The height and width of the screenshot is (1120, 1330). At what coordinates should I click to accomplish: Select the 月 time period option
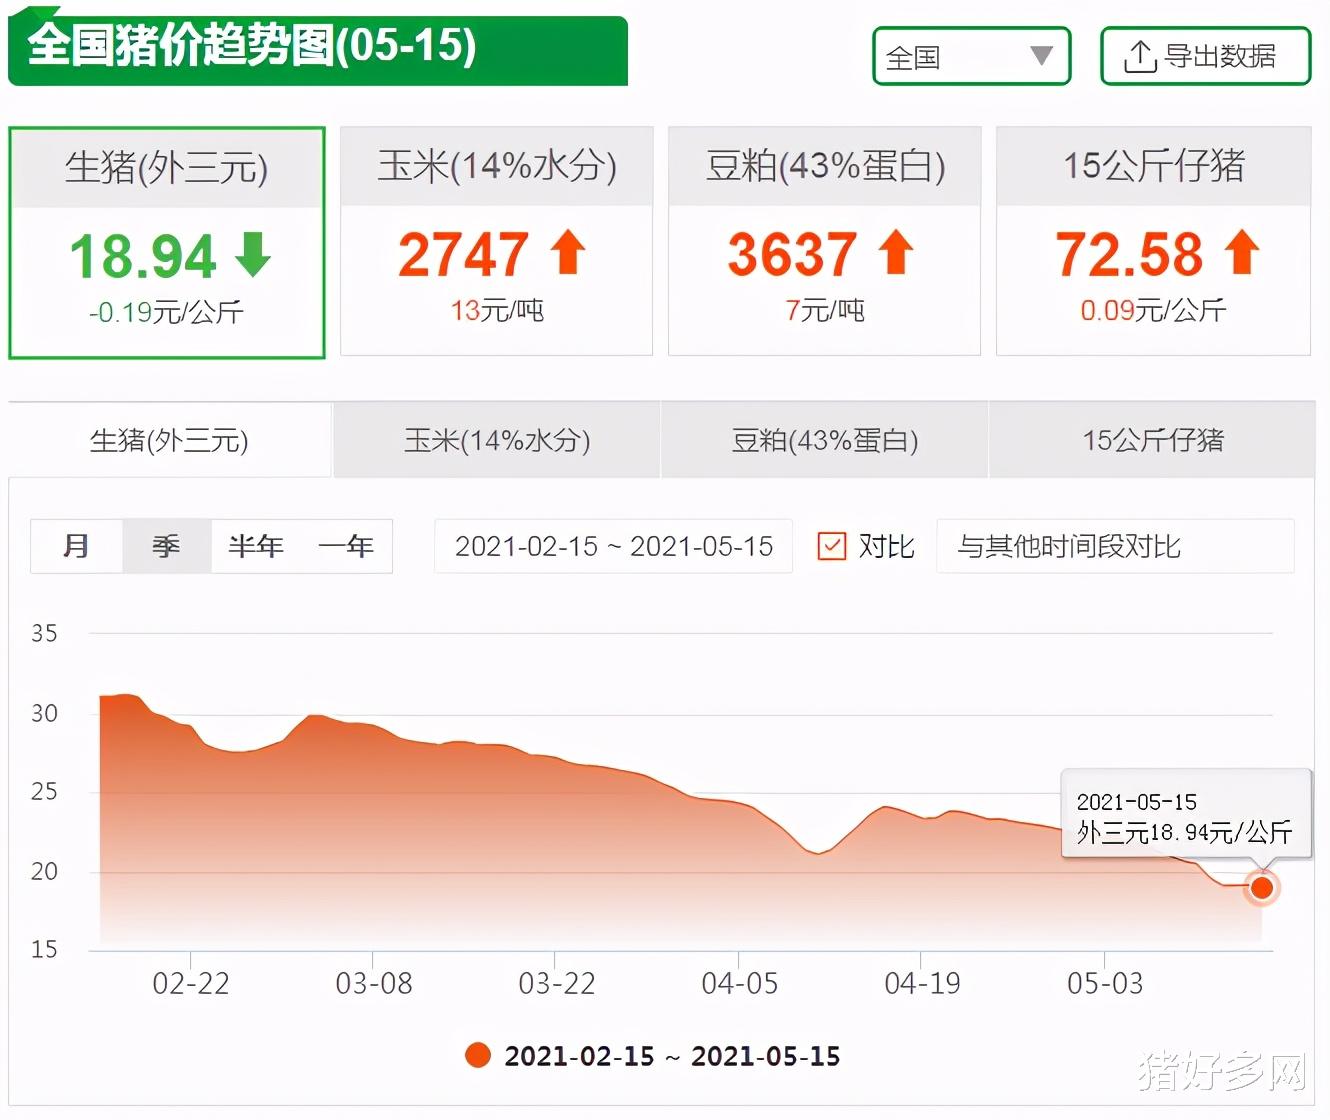[75, 546]
